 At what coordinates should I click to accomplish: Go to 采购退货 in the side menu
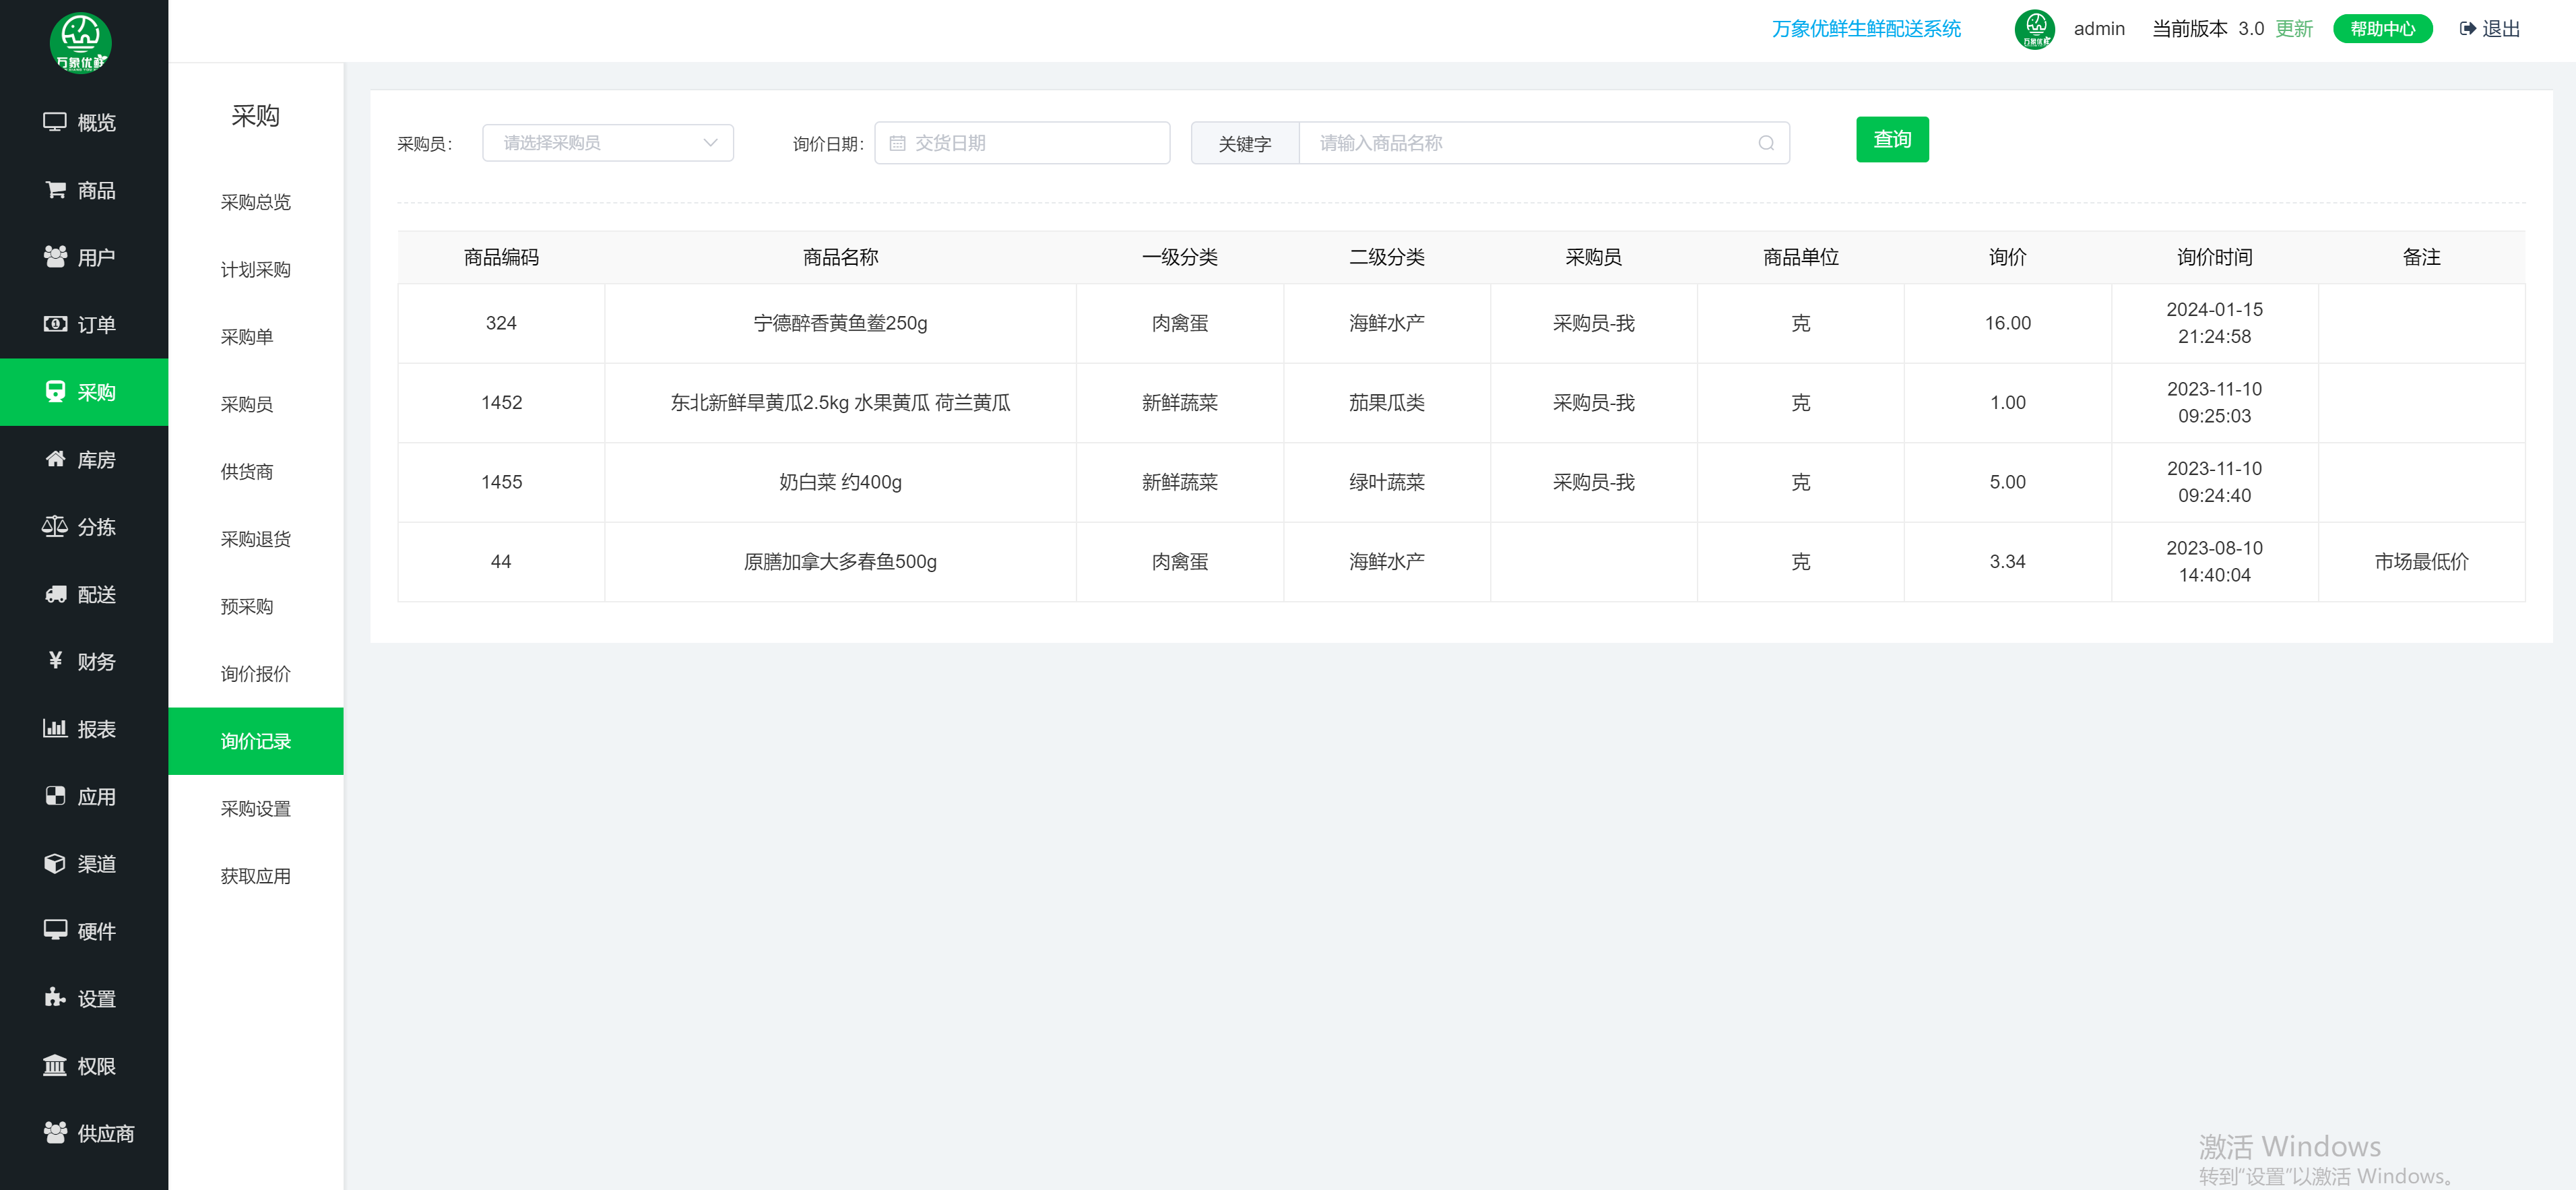pyautogui.click(x=255, y=539)
